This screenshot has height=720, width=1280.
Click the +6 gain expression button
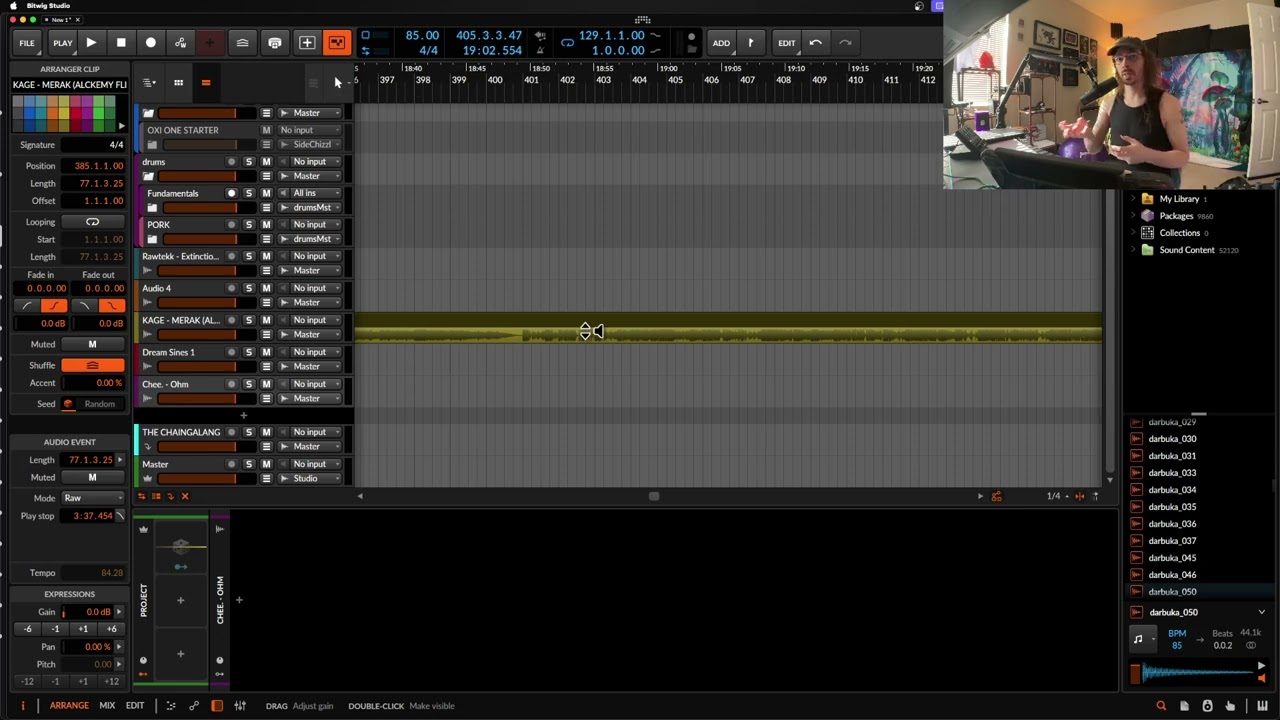[111, 629]
